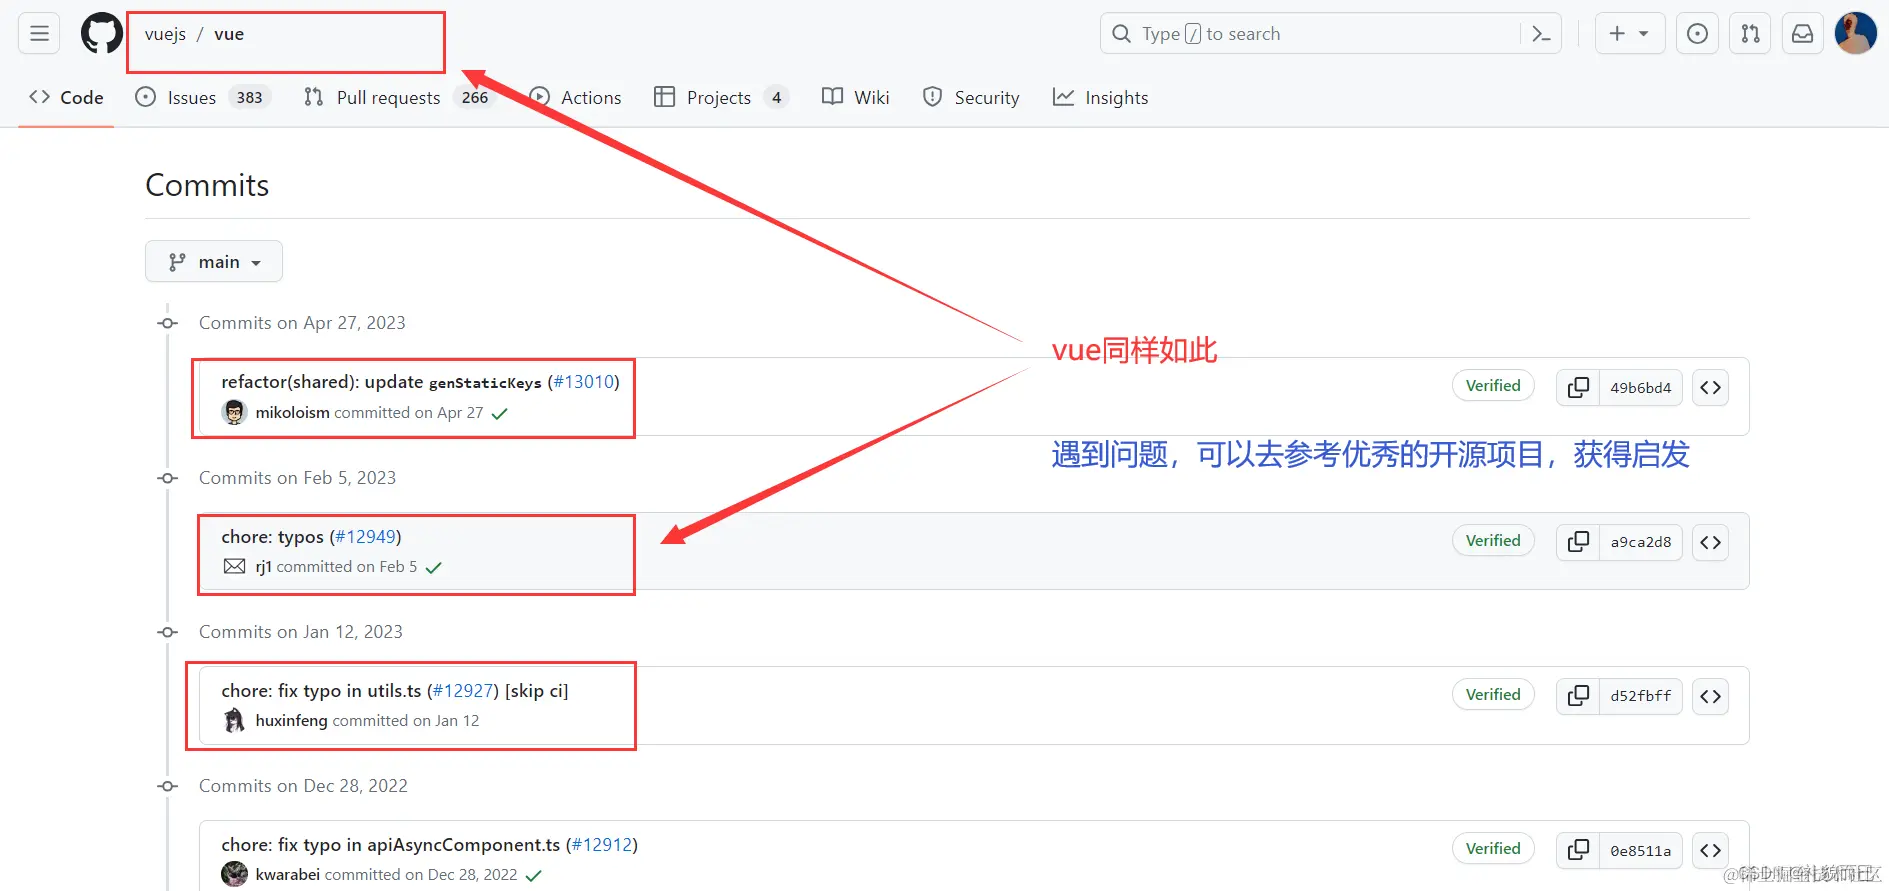Browse repository at commit a9ca2d8

point(1710,542)
